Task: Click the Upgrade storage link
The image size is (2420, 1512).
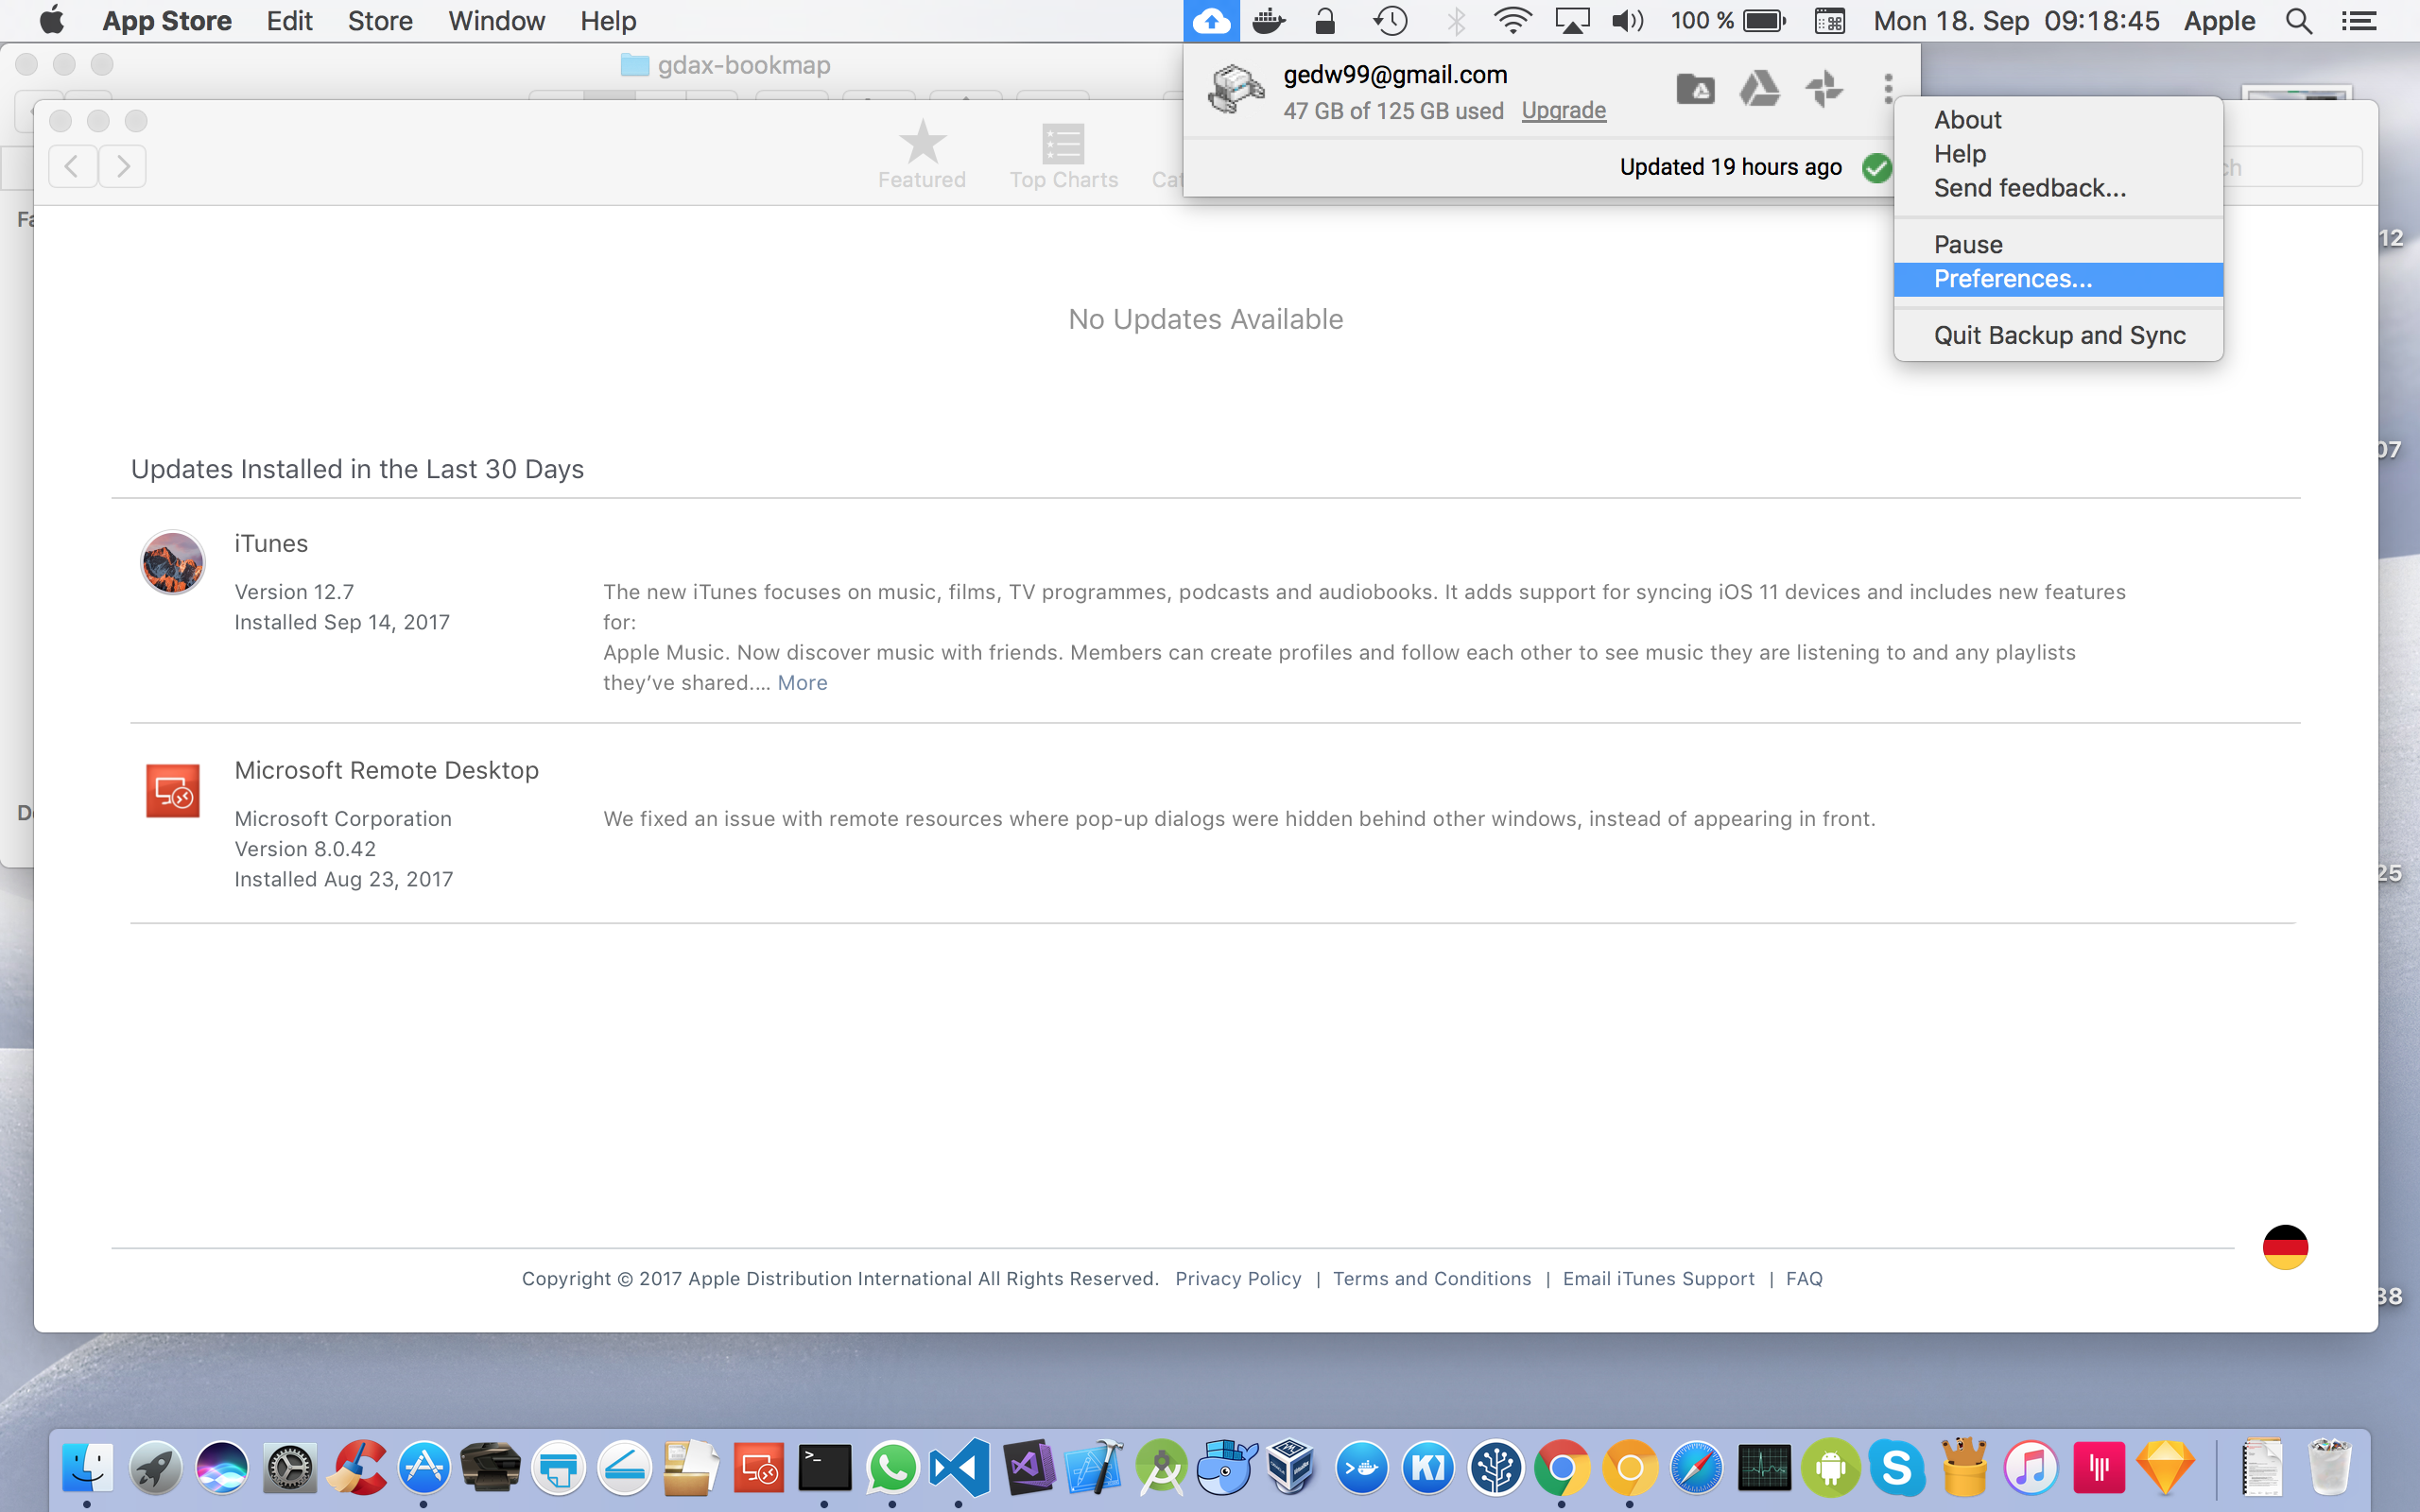Action: (x=1563, y=111)
